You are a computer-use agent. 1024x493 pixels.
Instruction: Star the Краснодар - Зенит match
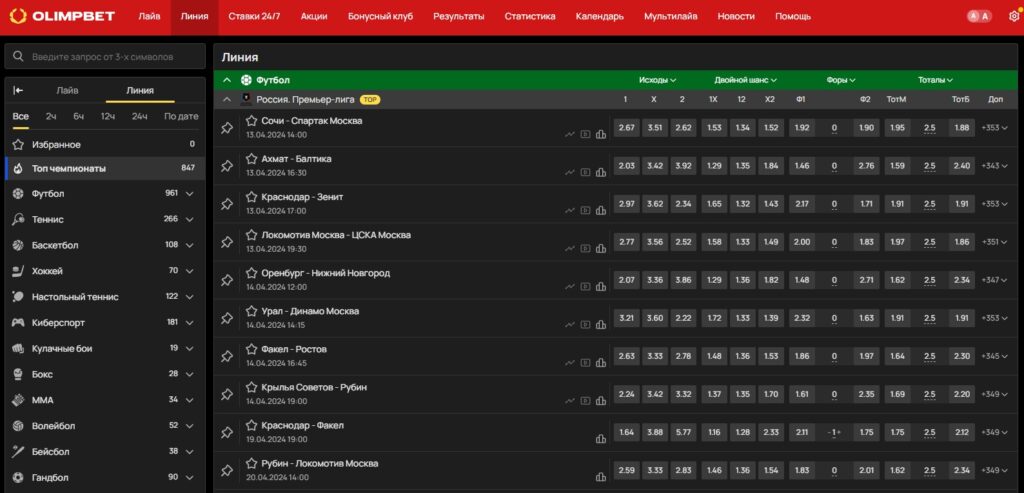click(x=251, y=197)
